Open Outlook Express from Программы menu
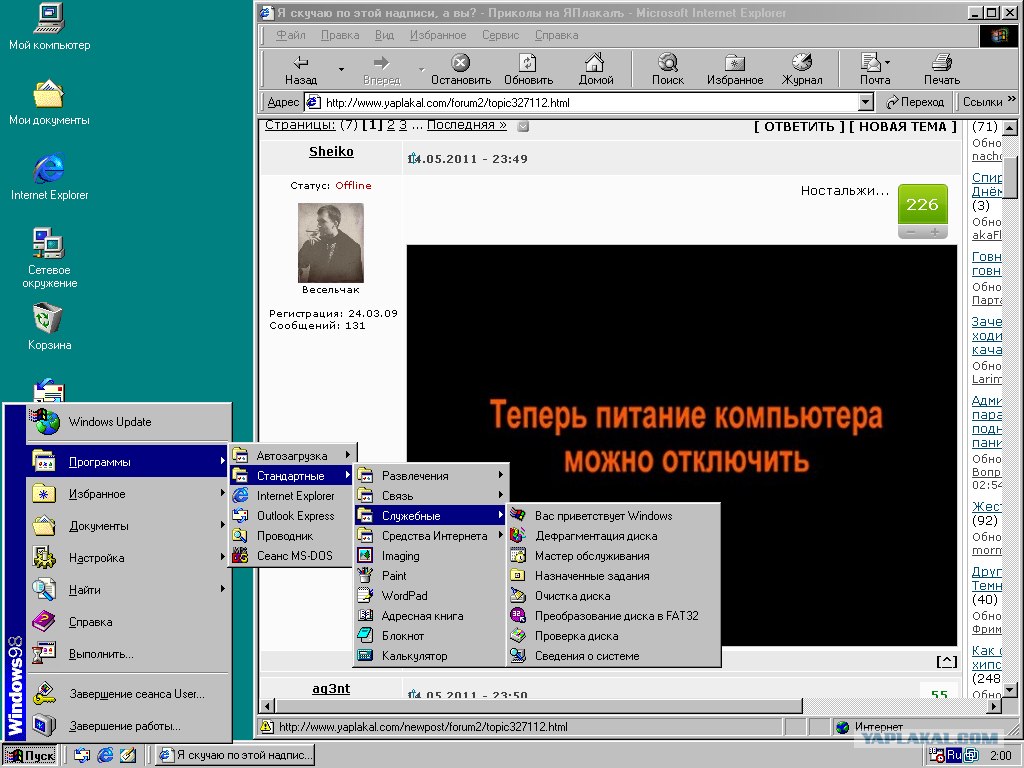This screenshot has height=768, width=1024. pos(292,515)
